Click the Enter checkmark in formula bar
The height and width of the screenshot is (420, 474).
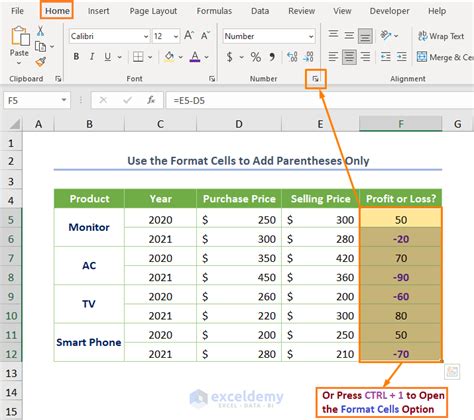[127, 100]
